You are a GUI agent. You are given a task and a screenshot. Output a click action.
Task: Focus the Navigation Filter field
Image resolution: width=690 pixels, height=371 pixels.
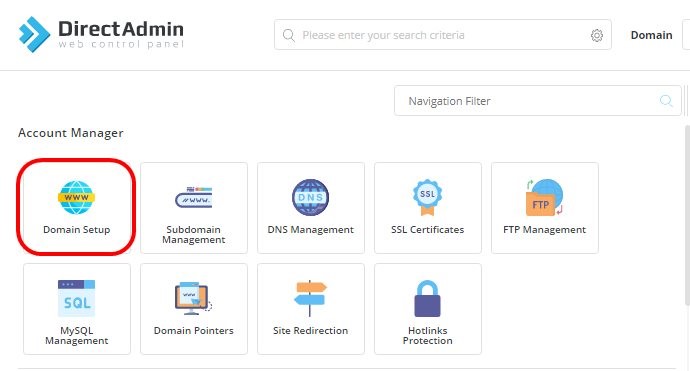coord(538,101)
